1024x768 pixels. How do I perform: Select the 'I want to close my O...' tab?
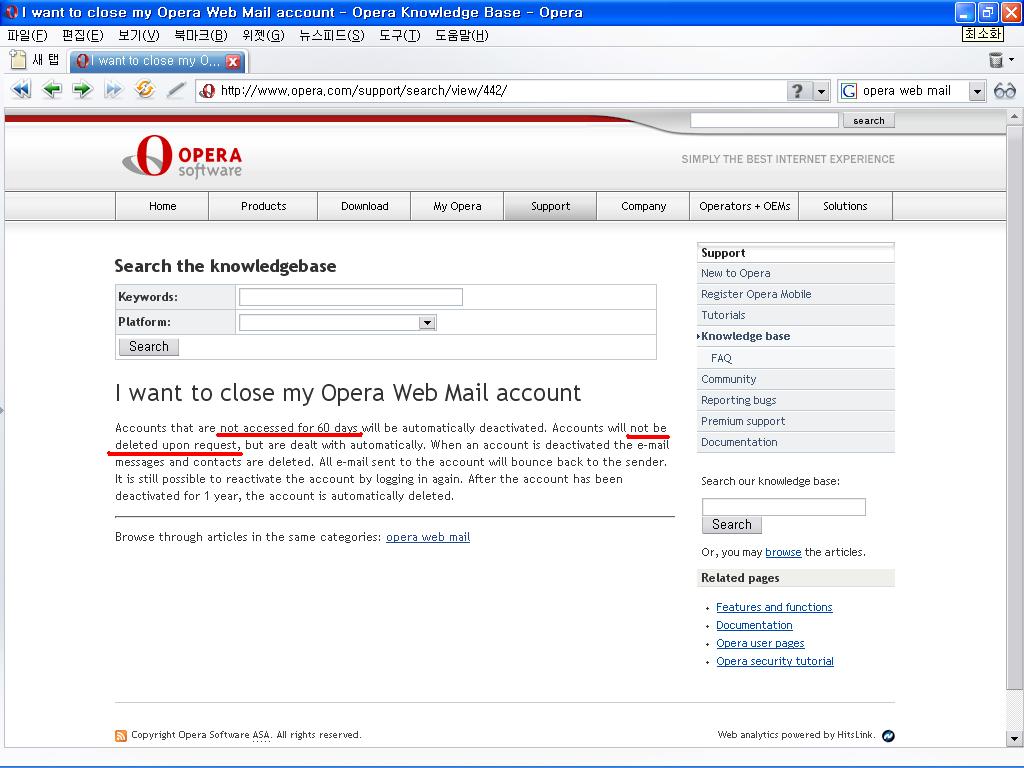pos(157,61)
